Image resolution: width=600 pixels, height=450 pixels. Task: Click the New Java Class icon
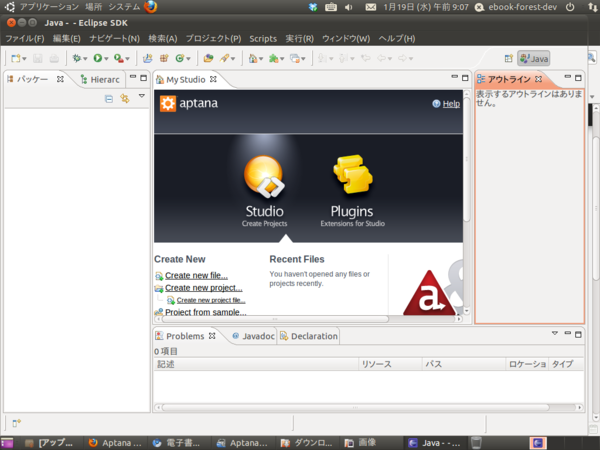179,58
